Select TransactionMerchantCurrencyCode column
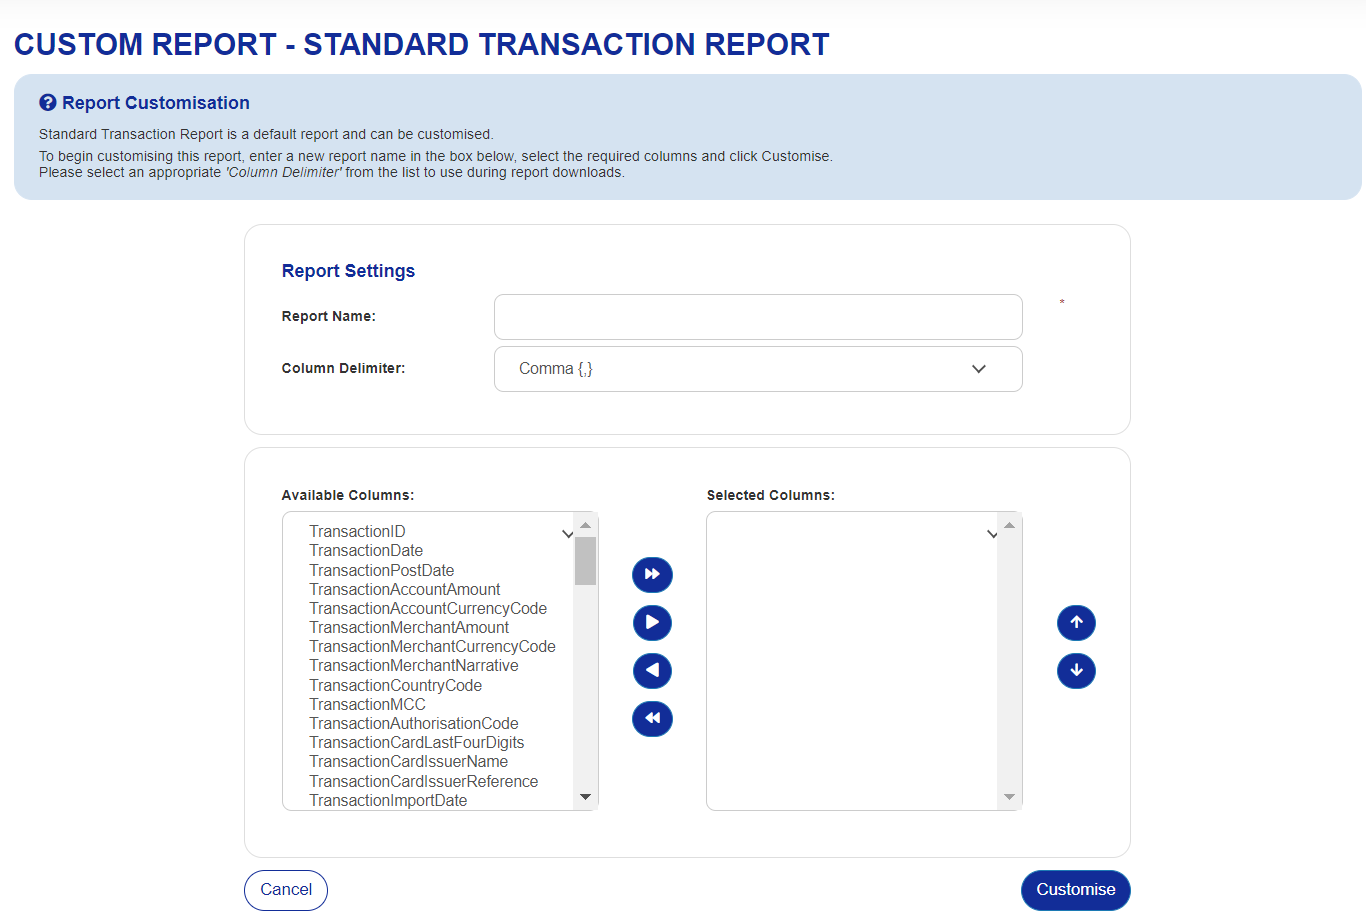The height and width of the screenshot is (915, 1366). 432,646
